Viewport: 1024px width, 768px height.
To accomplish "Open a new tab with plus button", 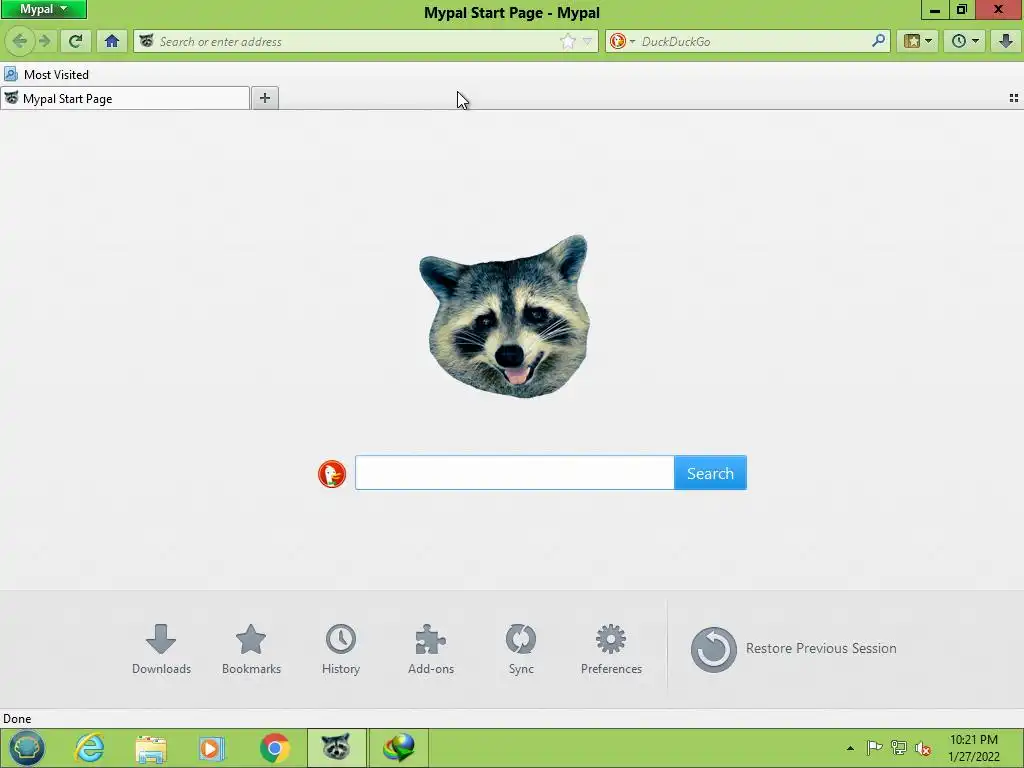I will (264, 98).
